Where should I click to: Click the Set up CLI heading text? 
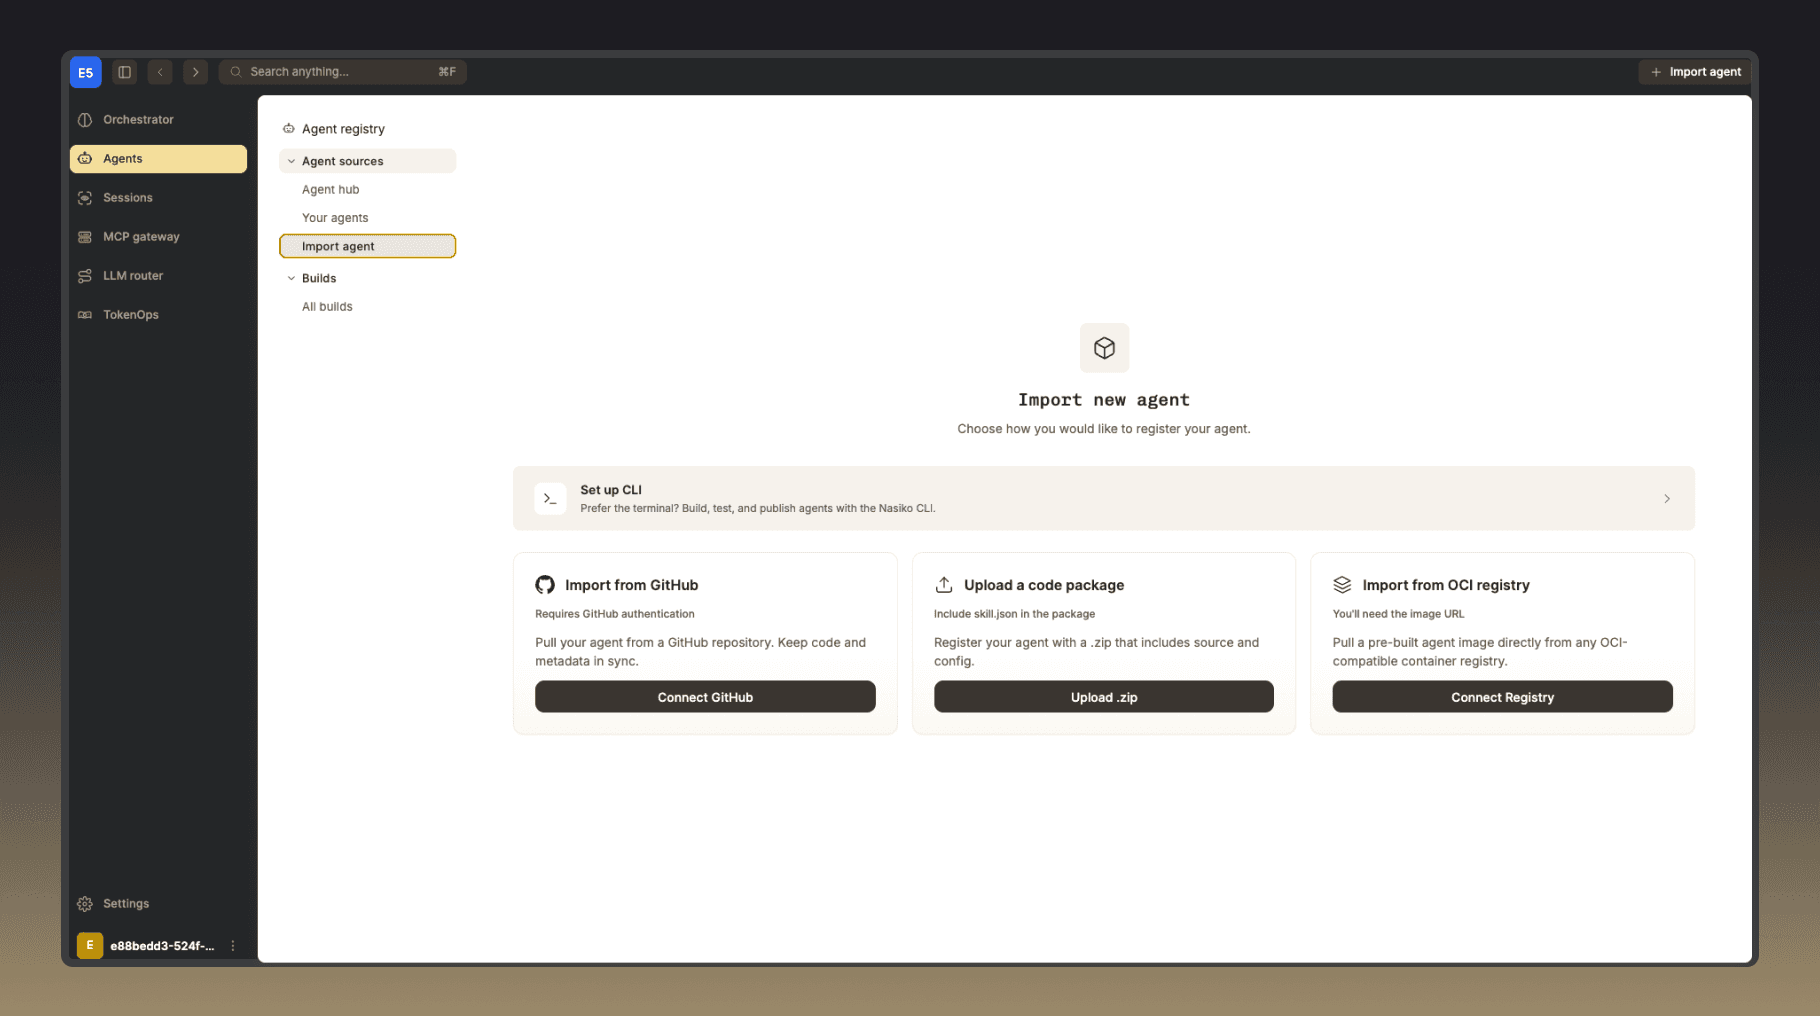pyautogui.click(x=611, y=490)
